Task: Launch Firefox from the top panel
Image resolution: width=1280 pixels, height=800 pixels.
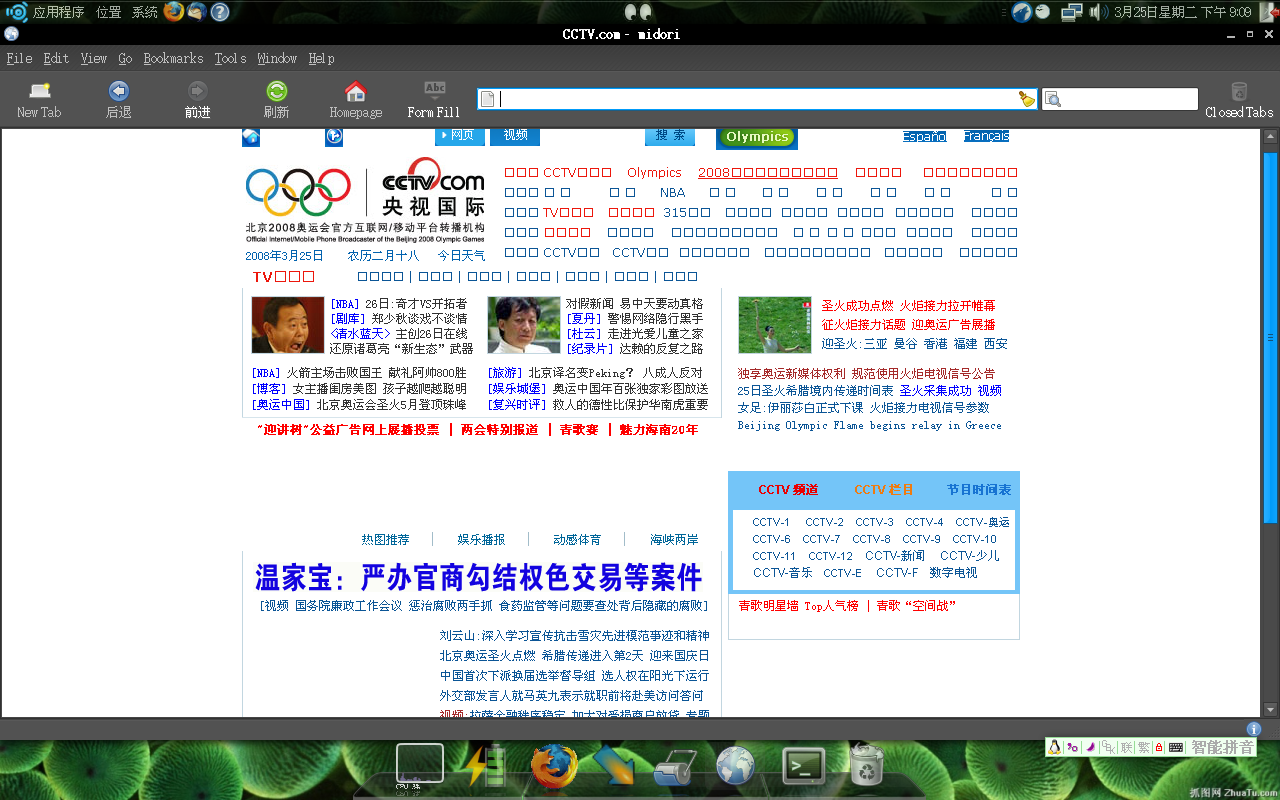Action: point(174,11)
